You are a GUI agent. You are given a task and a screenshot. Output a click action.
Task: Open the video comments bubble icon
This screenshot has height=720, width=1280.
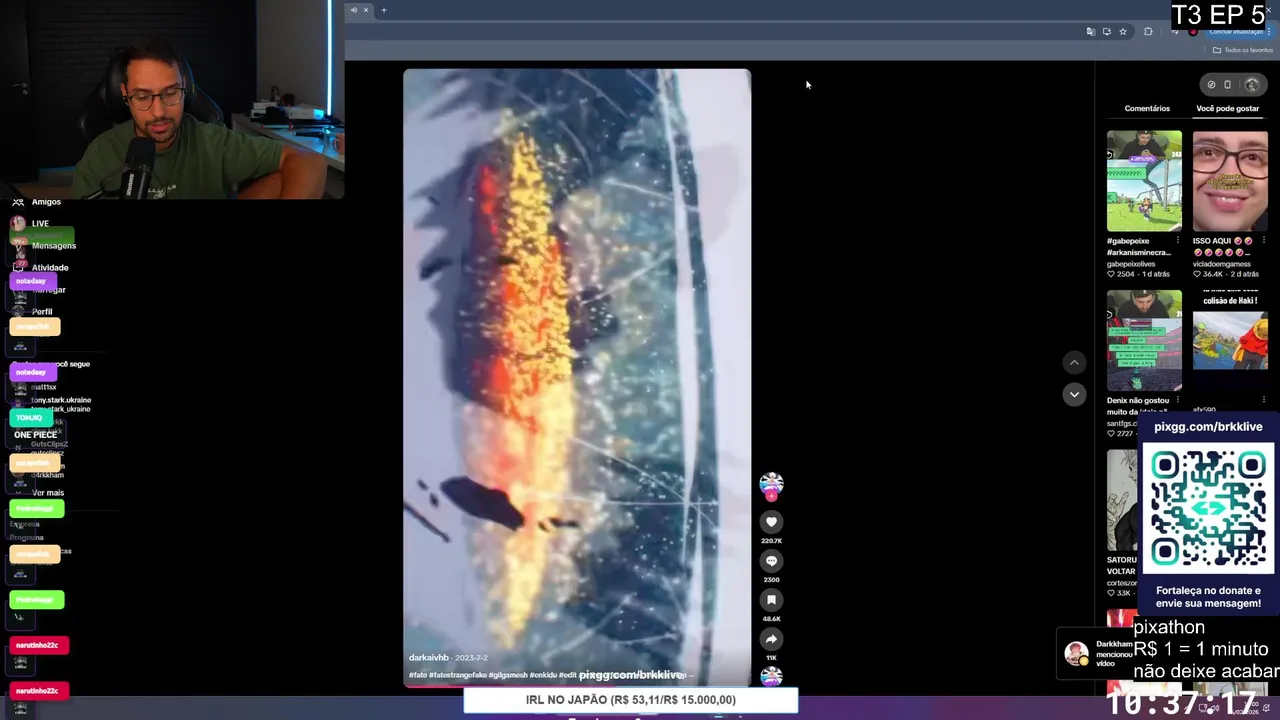pos(771,561)
